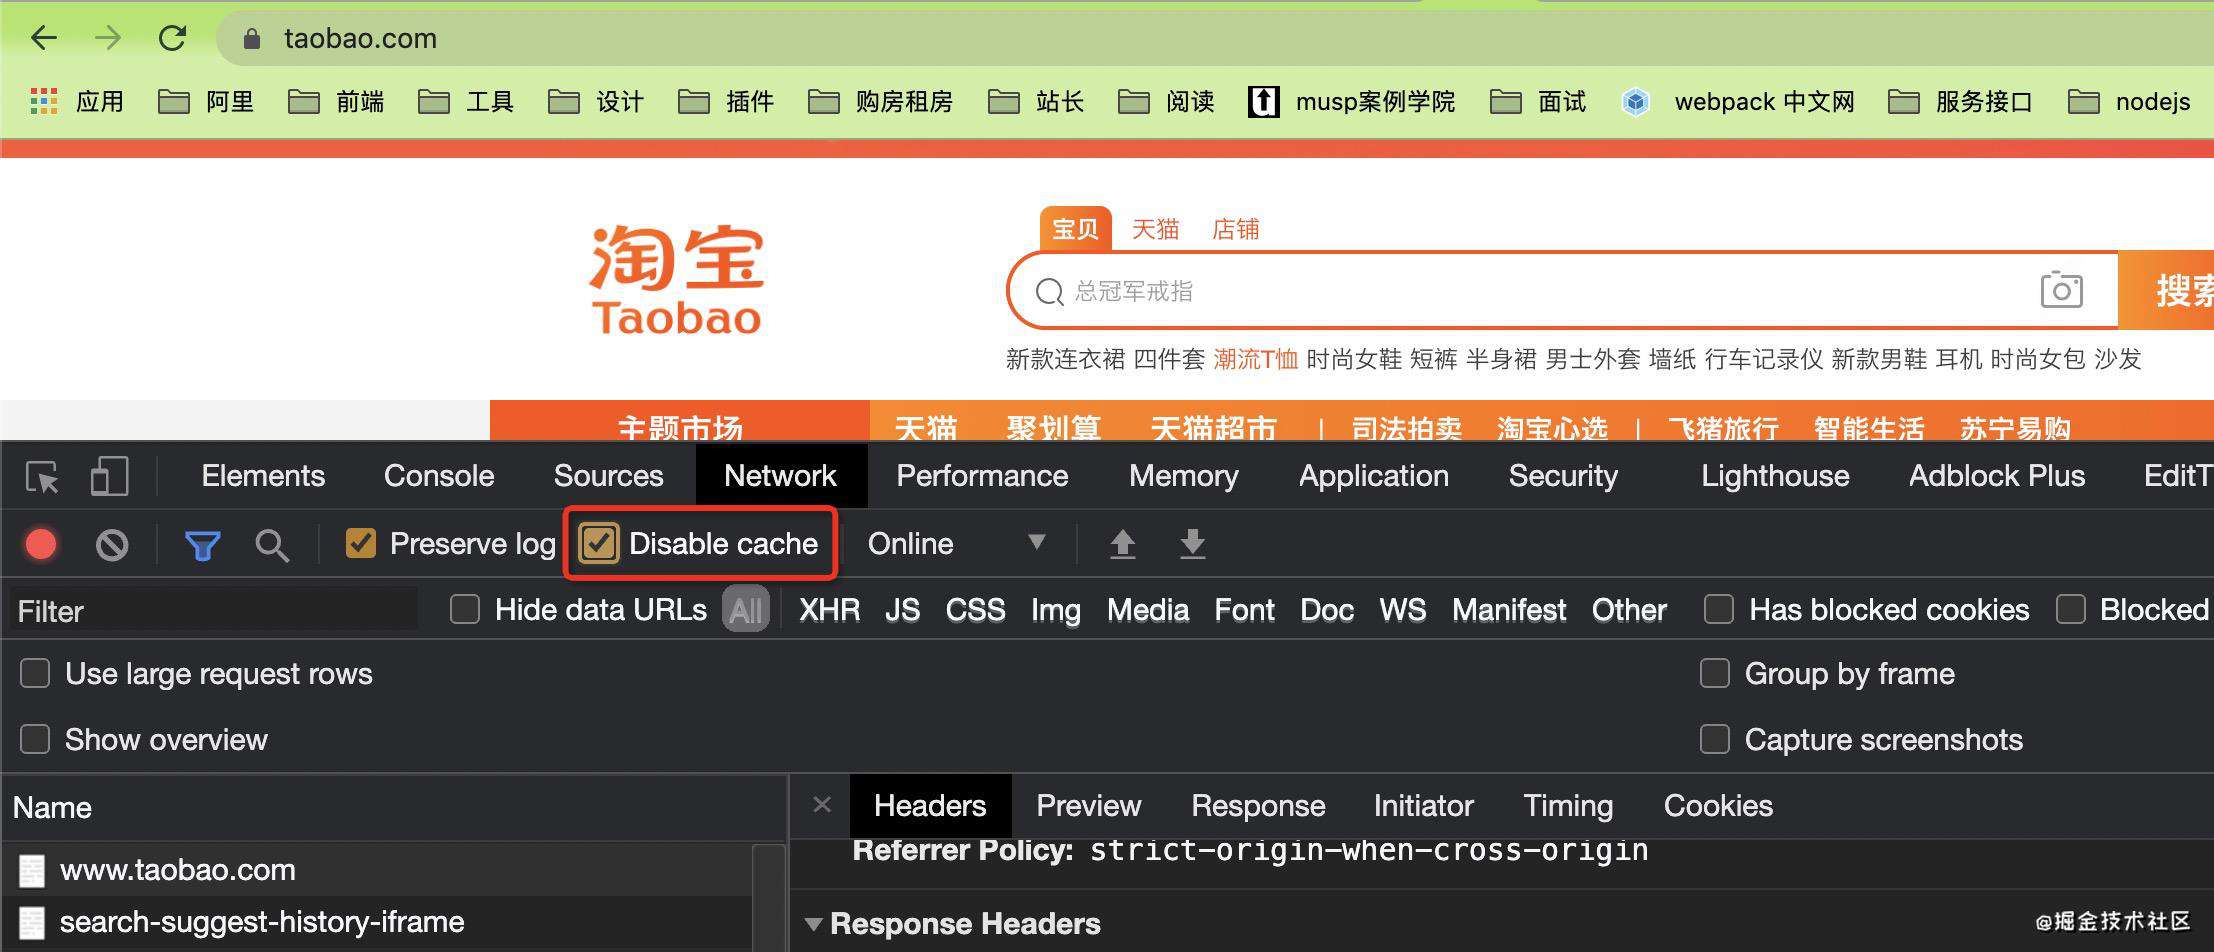Image resolution: width=2214 pixels, height=952 pixels.
Task: Open the 购房租房 bookmarks folder
Action: pos(880,101)
